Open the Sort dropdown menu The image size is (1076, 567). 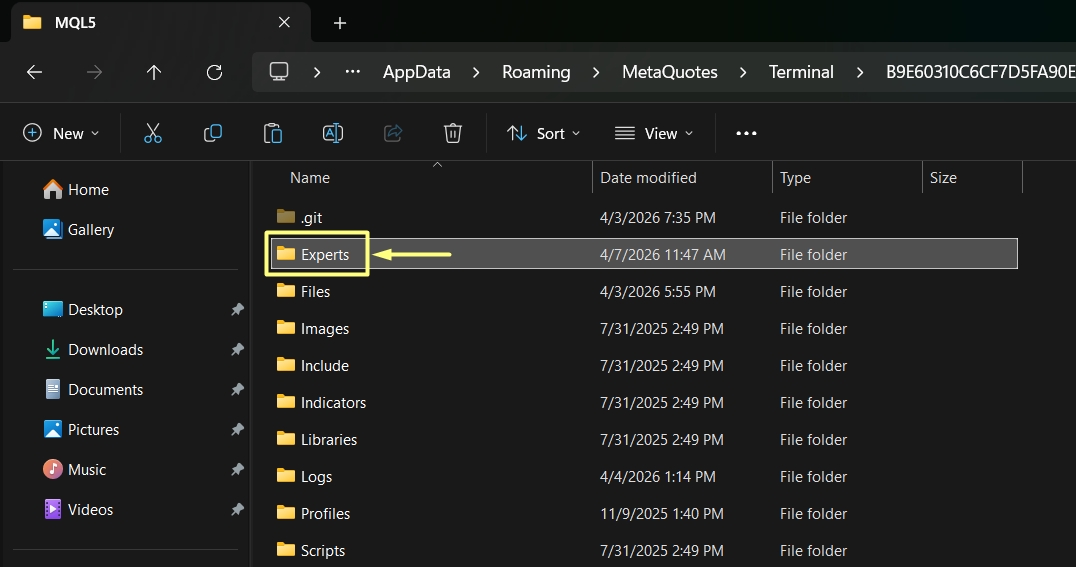[544, 133]
